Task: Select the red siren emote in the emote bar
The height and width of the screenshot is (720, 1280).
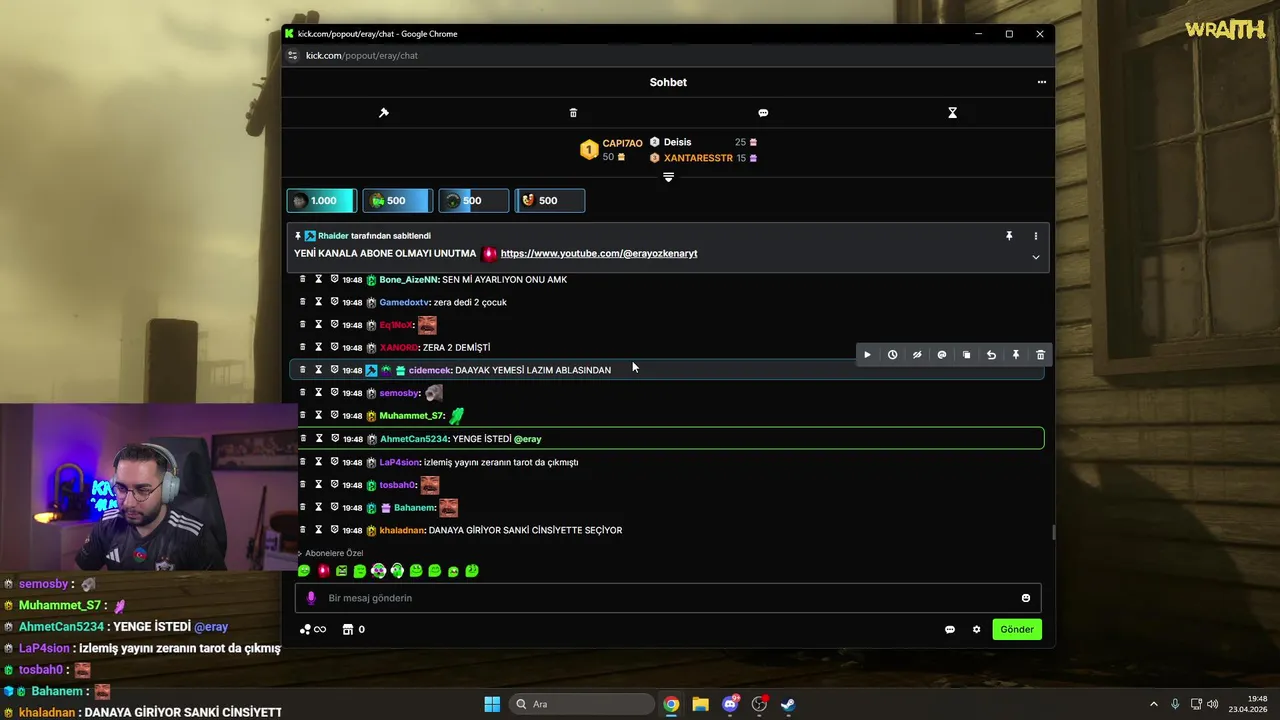Action: tap(323, 571)
